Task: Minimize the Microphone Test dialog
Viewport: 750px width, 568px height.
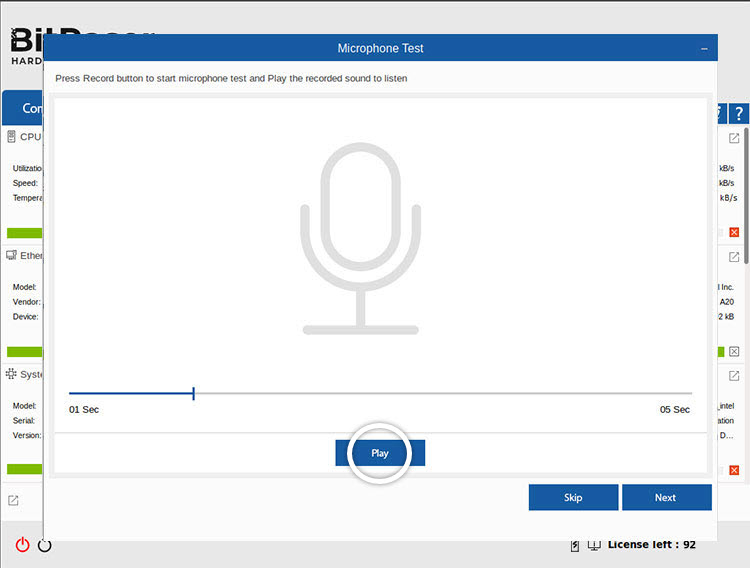Action: click(x=704, y=48)
